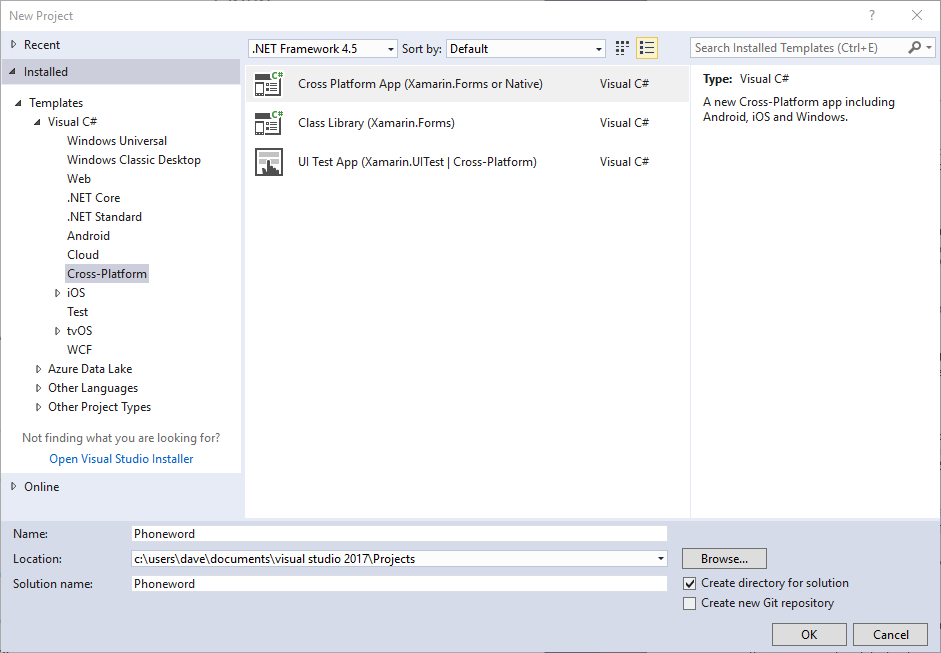Click the Class Library Xamarin.Forms icon
Screen dimensions: 941x653
tap(268, 123)
